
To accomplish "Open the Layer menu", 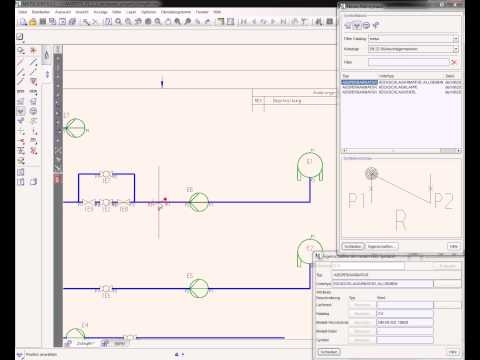I will tap(131, 12).
